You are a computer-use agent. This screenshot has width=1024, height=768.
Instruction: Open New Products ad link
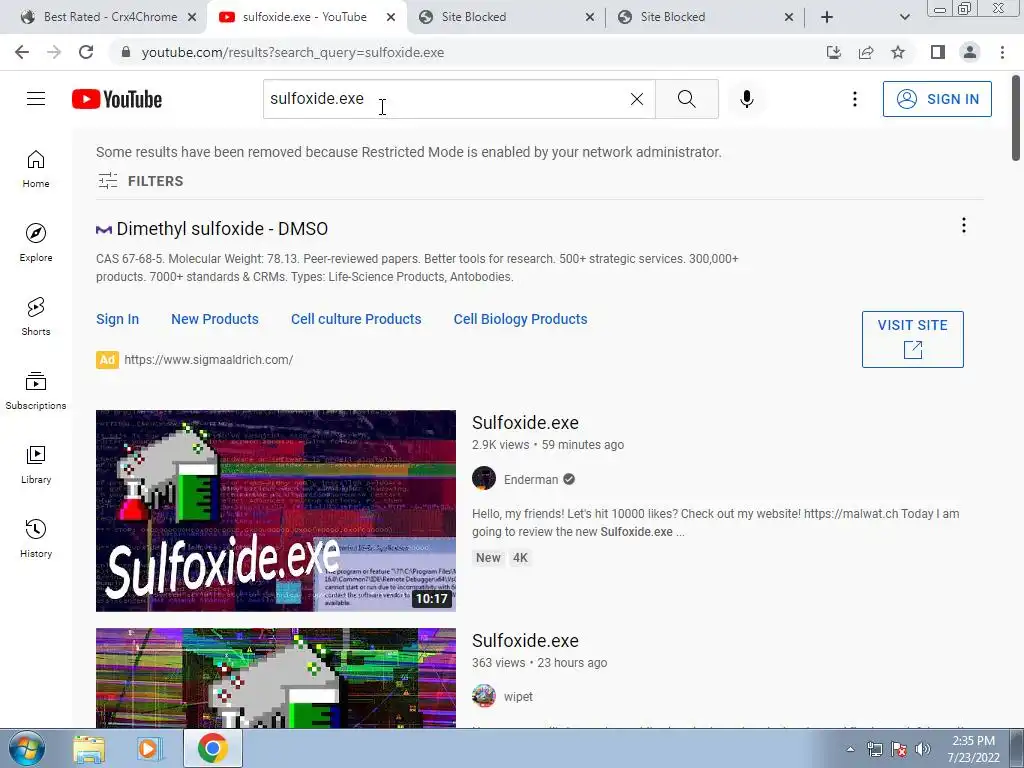point(215,319)
